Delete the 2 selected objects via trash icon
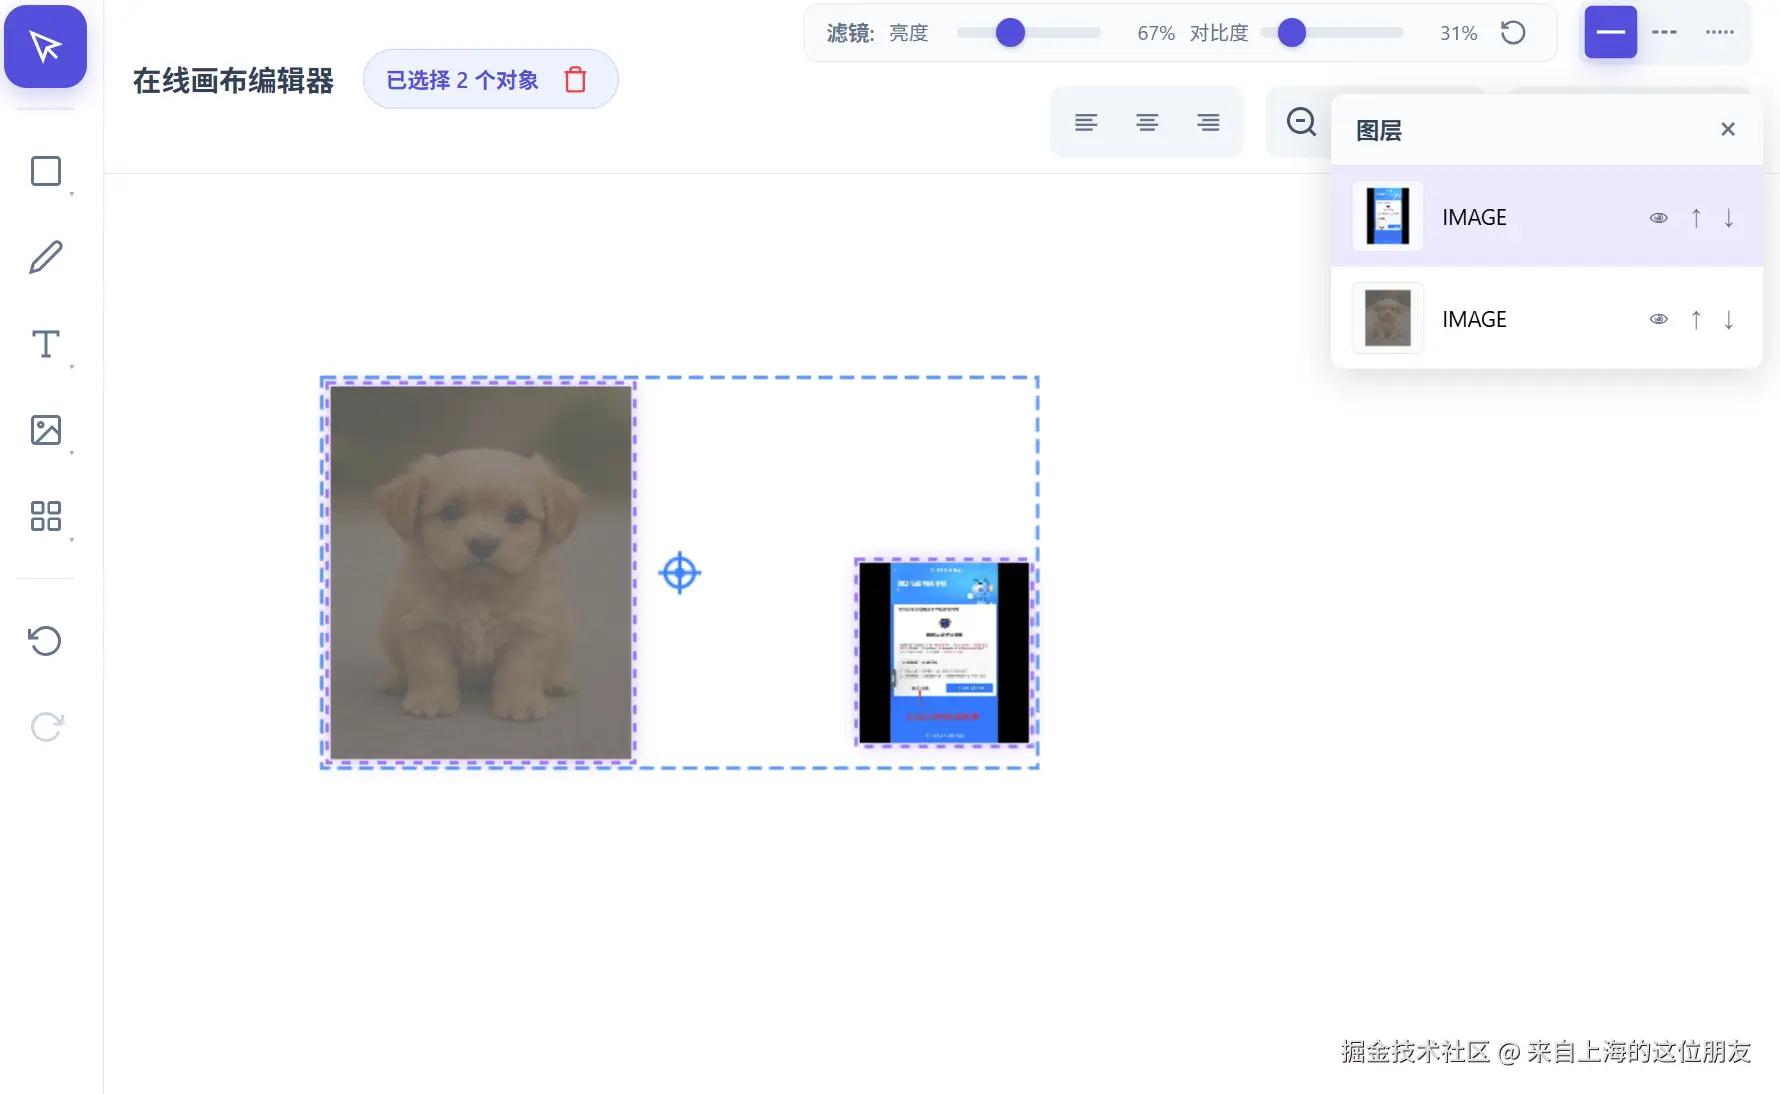This screenshot has width=1780, height=1094. (575, 80)
